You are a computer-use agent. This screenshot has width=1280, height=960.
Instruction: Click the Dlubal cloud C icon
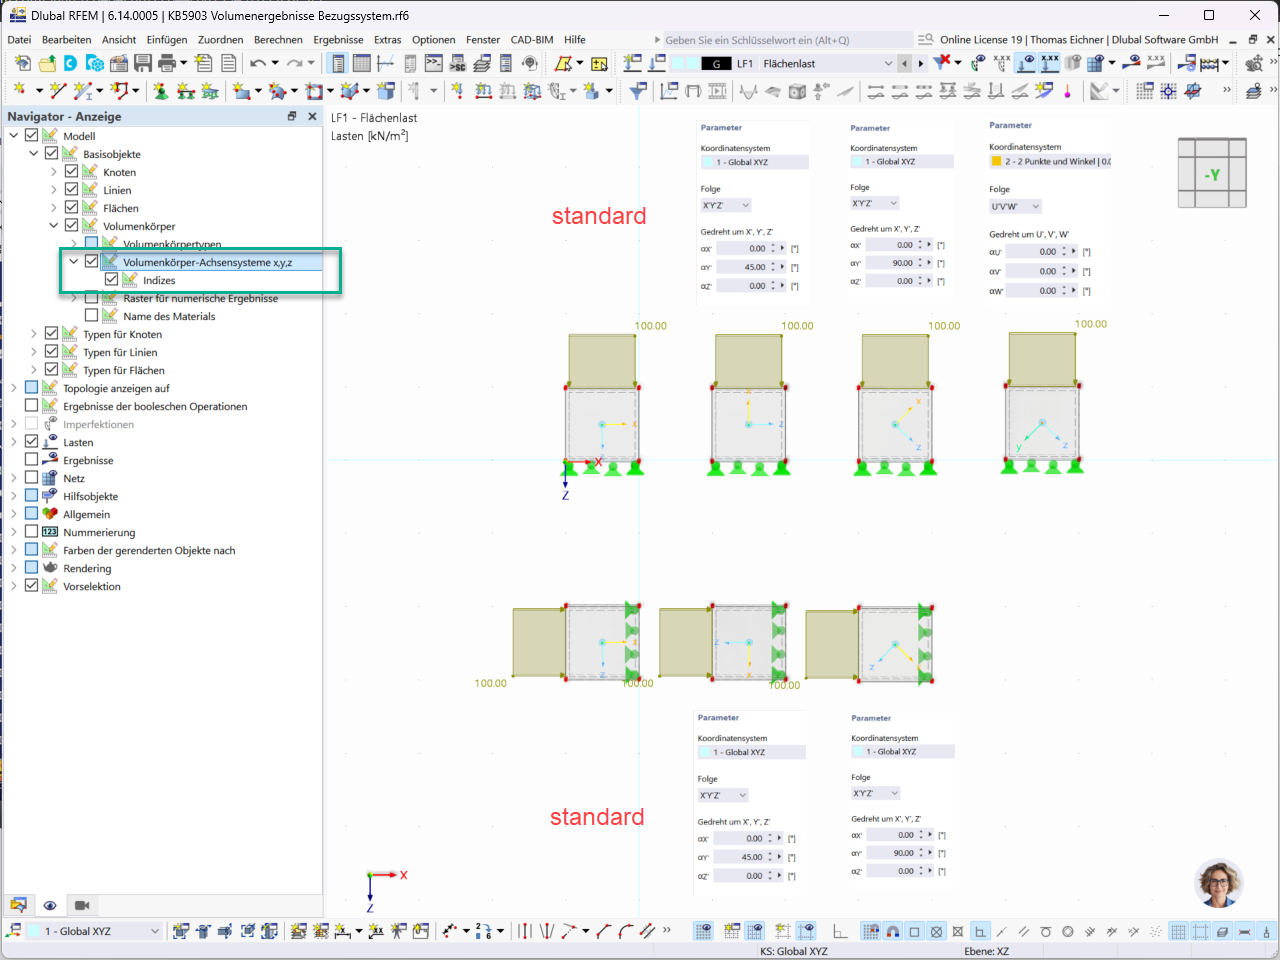70,63
